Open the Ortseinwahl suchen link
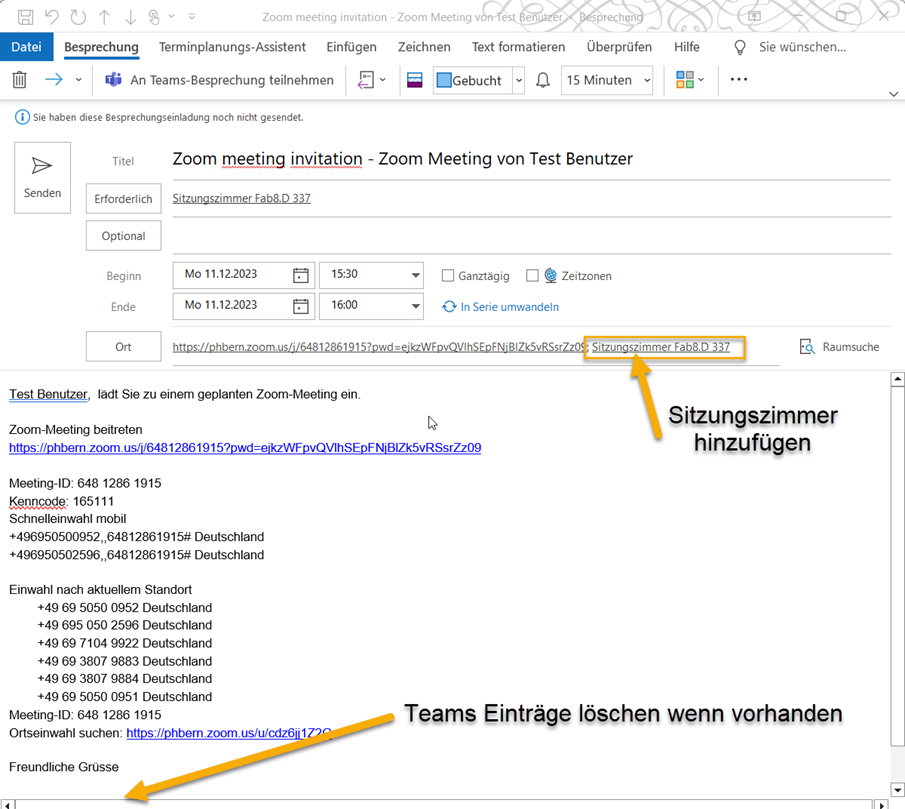 [x=229, y=733]
